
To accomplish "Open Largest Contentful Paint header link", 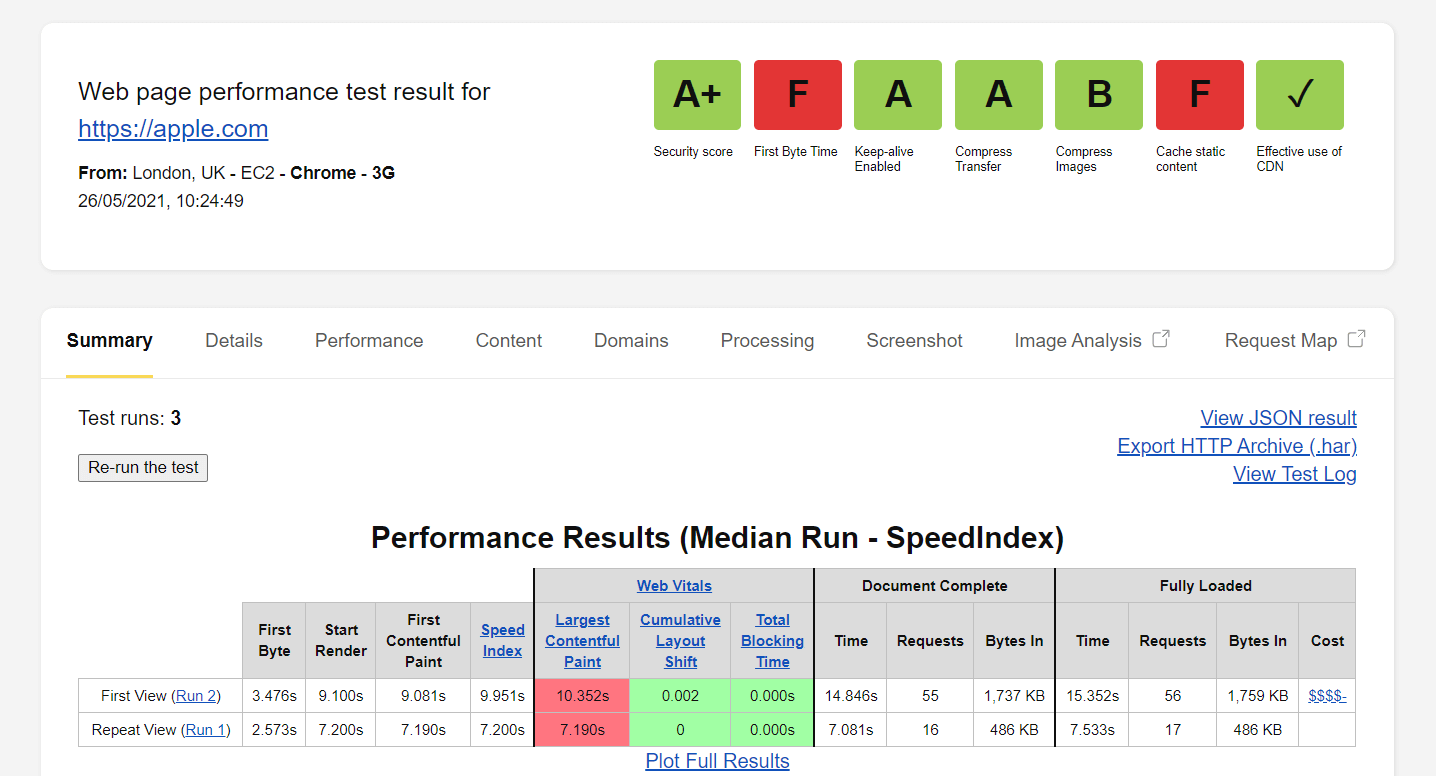I will [x=582, y=640].
